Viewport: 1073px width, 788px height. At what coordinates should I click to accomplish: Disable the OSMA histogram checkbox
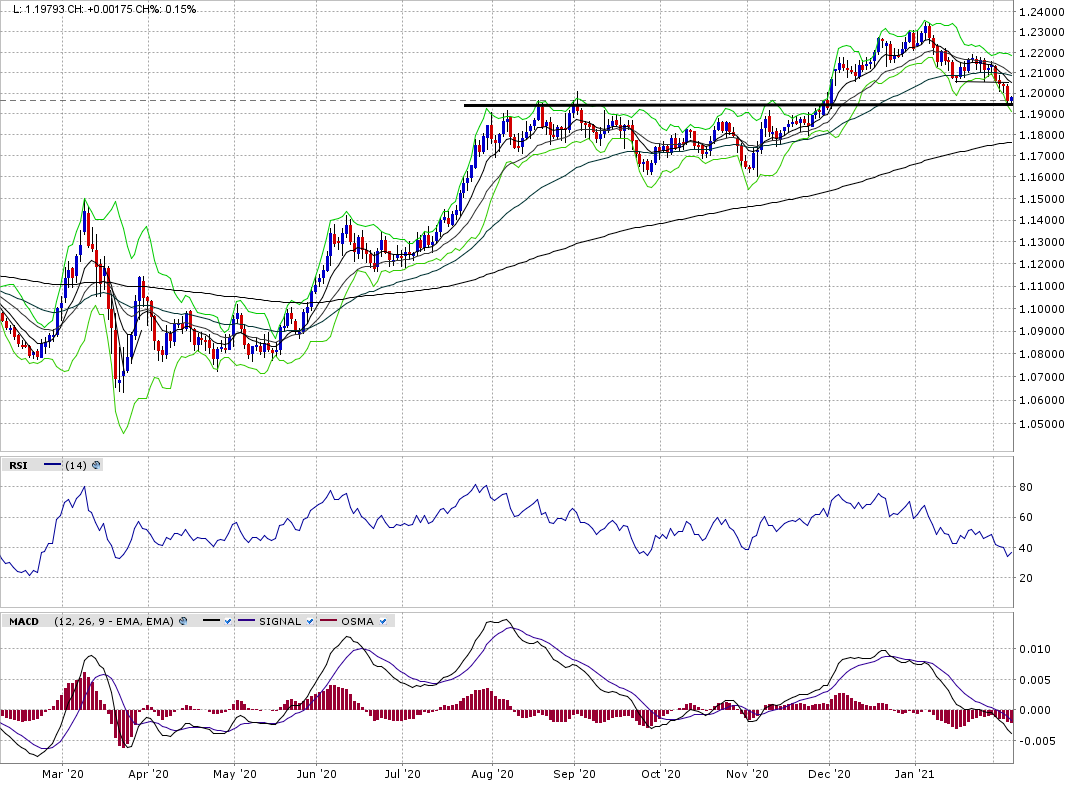[x=384, y=621]
